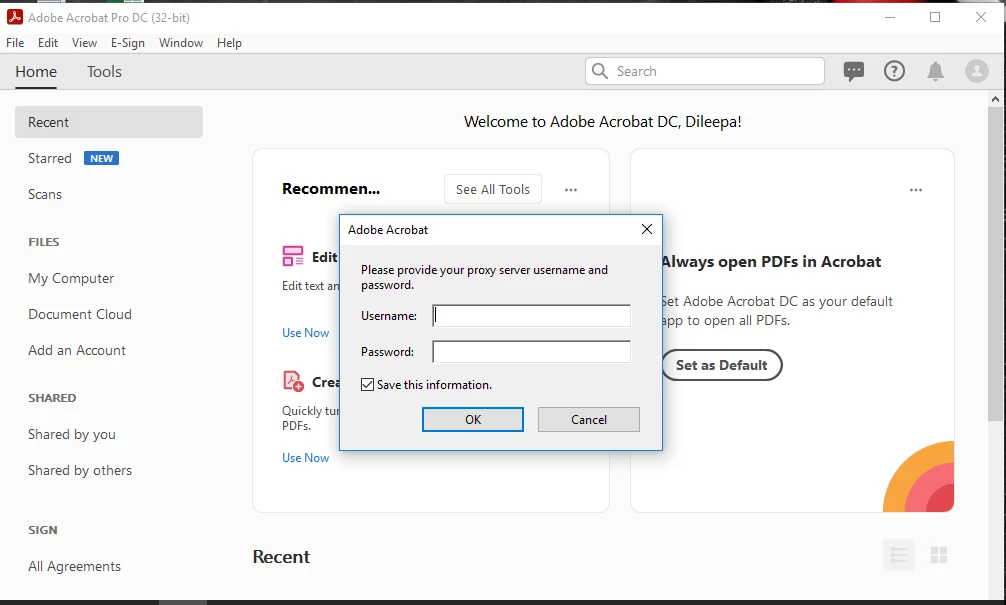Open the Edit menu

coord(47,43)
